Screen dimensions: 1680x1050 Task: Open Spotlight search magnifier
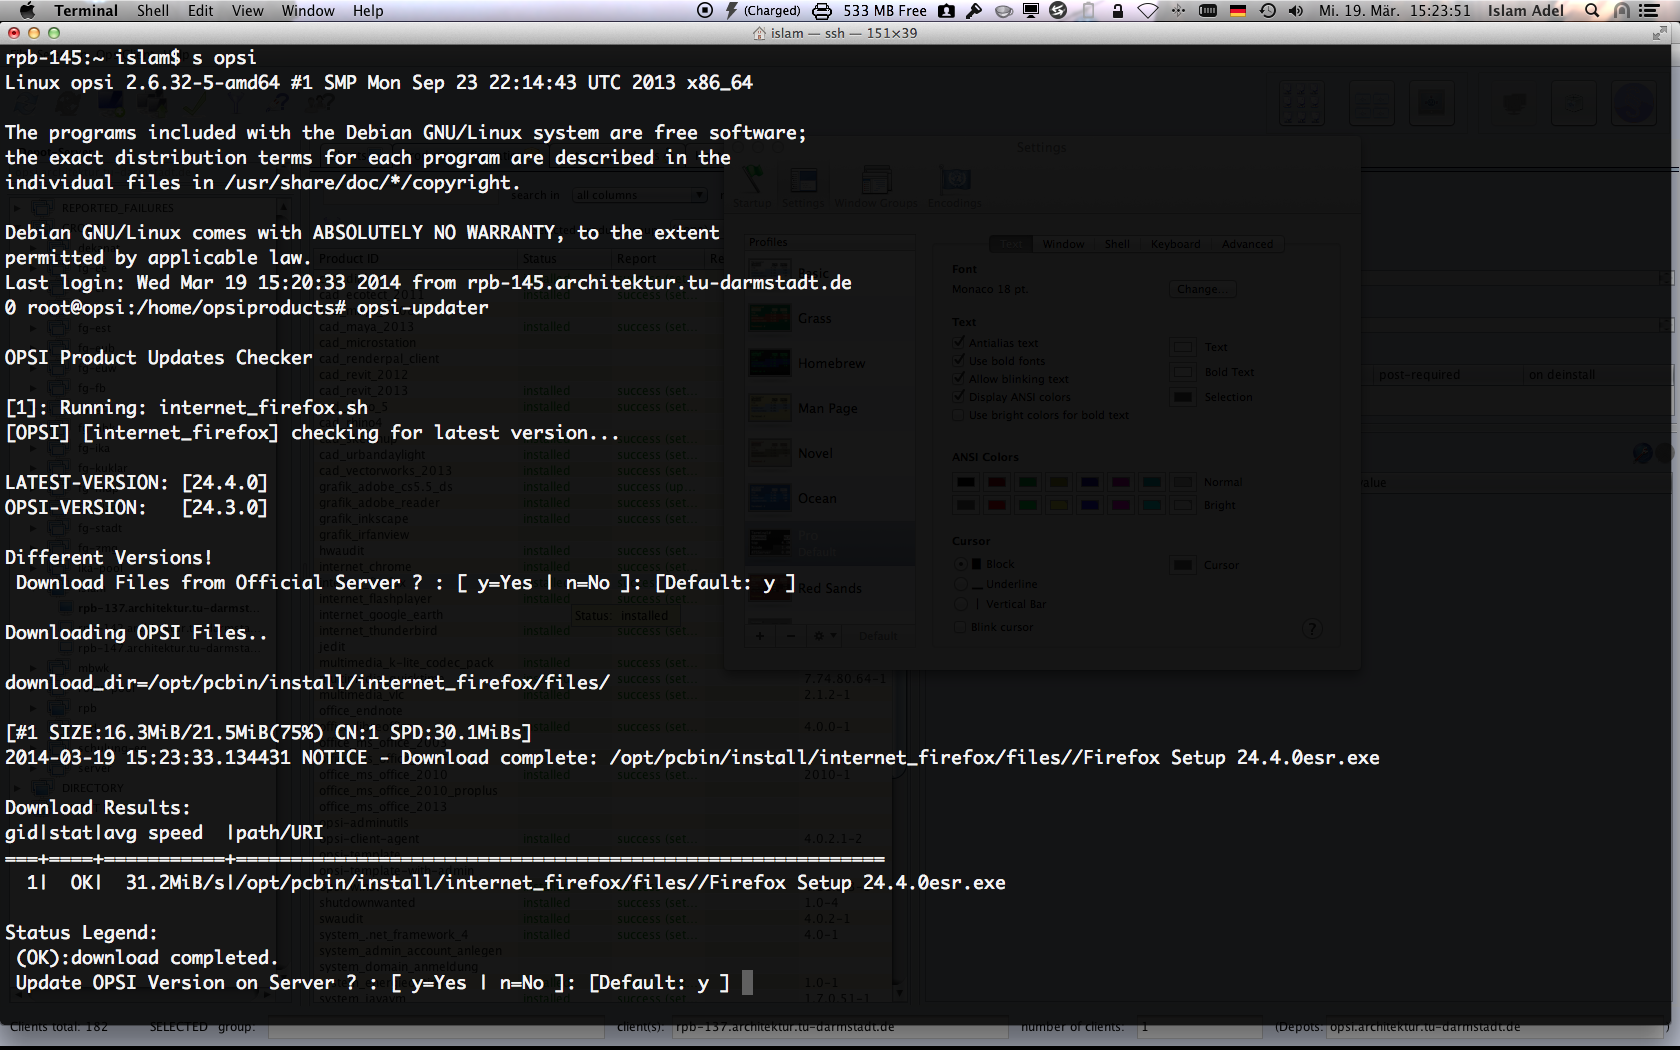pyautogui.click(x=1592, y=10)
